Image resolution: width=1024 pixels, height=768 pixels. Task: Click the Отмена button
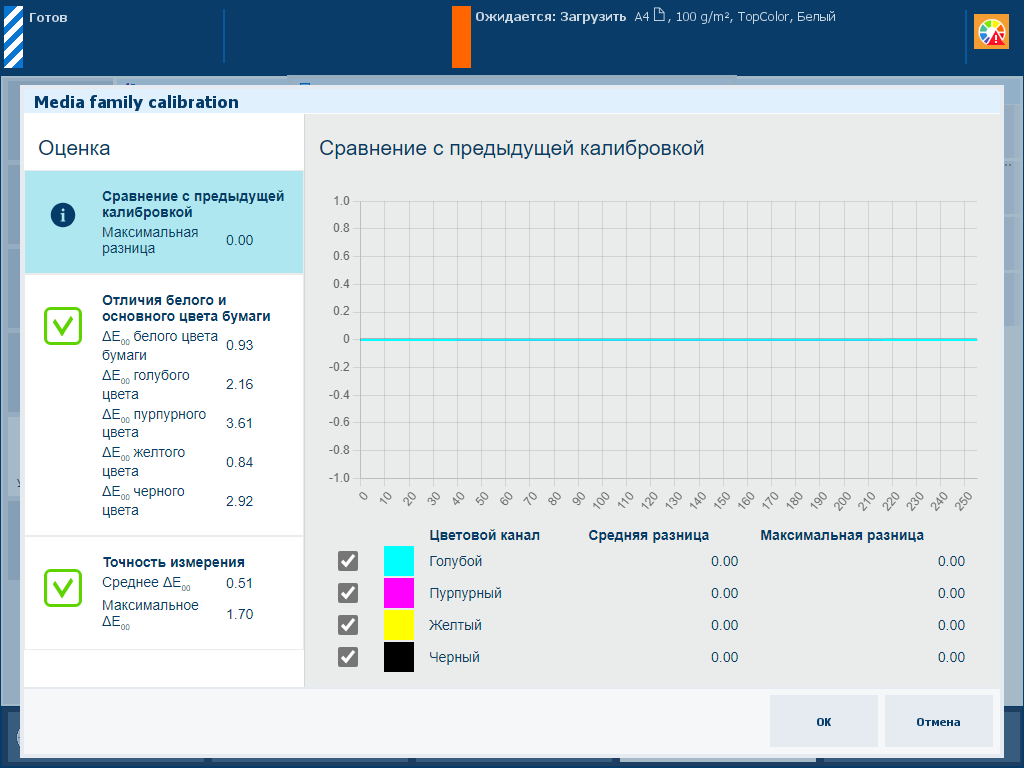click(938, 721)
